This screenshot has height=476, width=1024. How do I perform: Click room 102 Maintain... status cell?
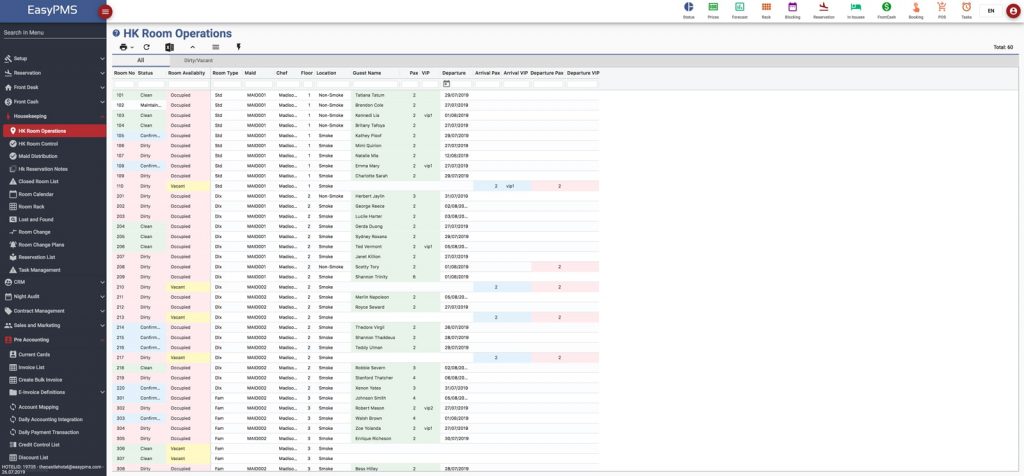click(x=152, y=105)
